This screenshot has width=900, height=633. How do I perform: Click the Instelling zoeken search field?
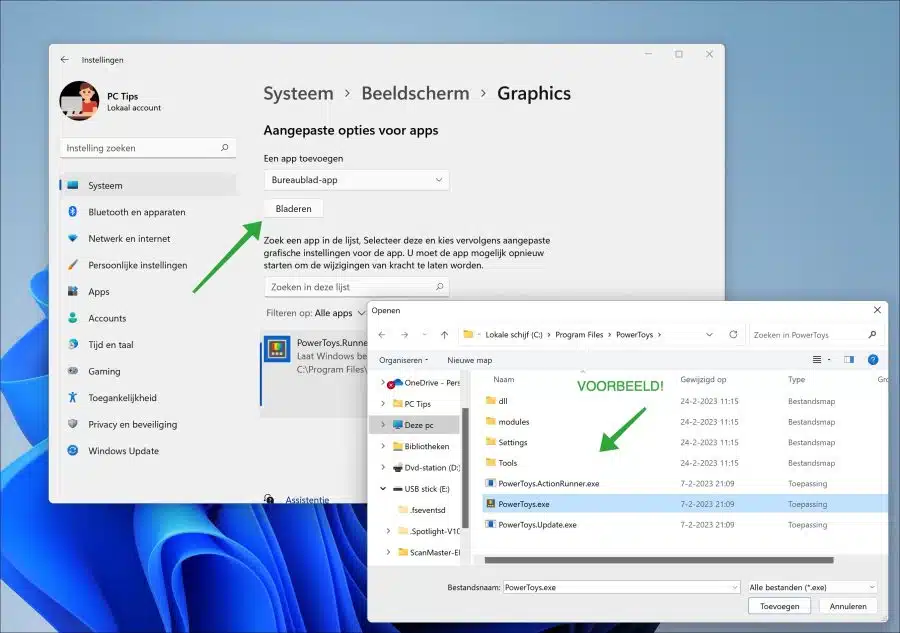tap(148, 147)
